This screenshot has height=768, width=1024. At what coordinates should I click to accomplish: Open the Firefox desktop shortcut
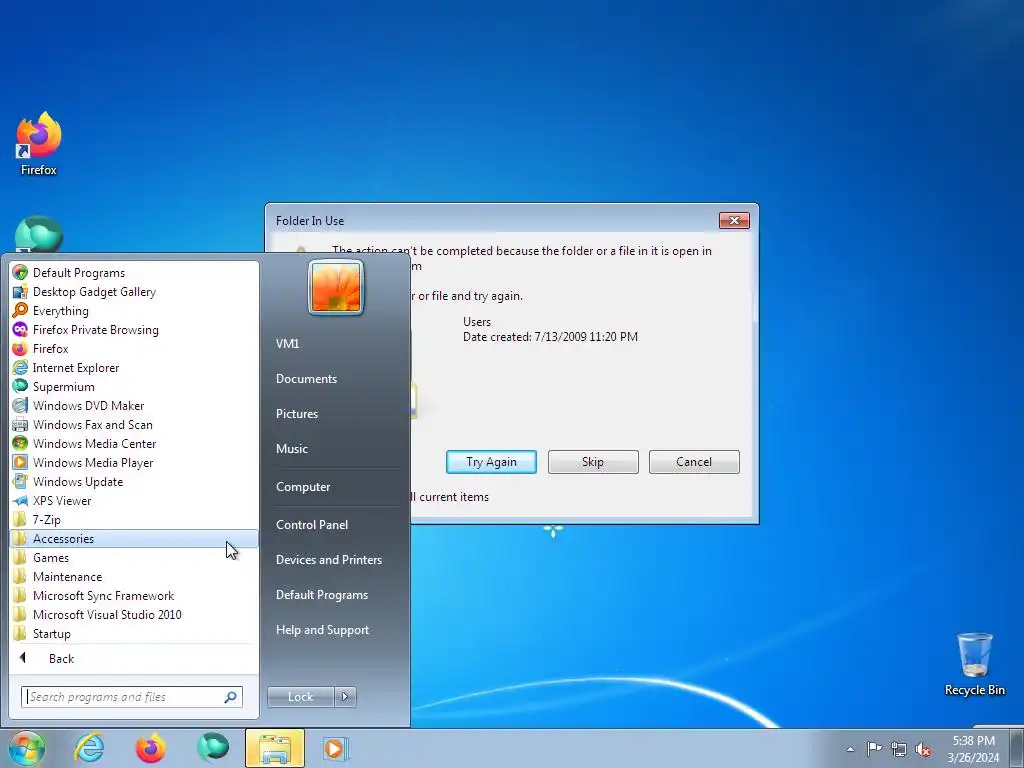pos(39,144)
